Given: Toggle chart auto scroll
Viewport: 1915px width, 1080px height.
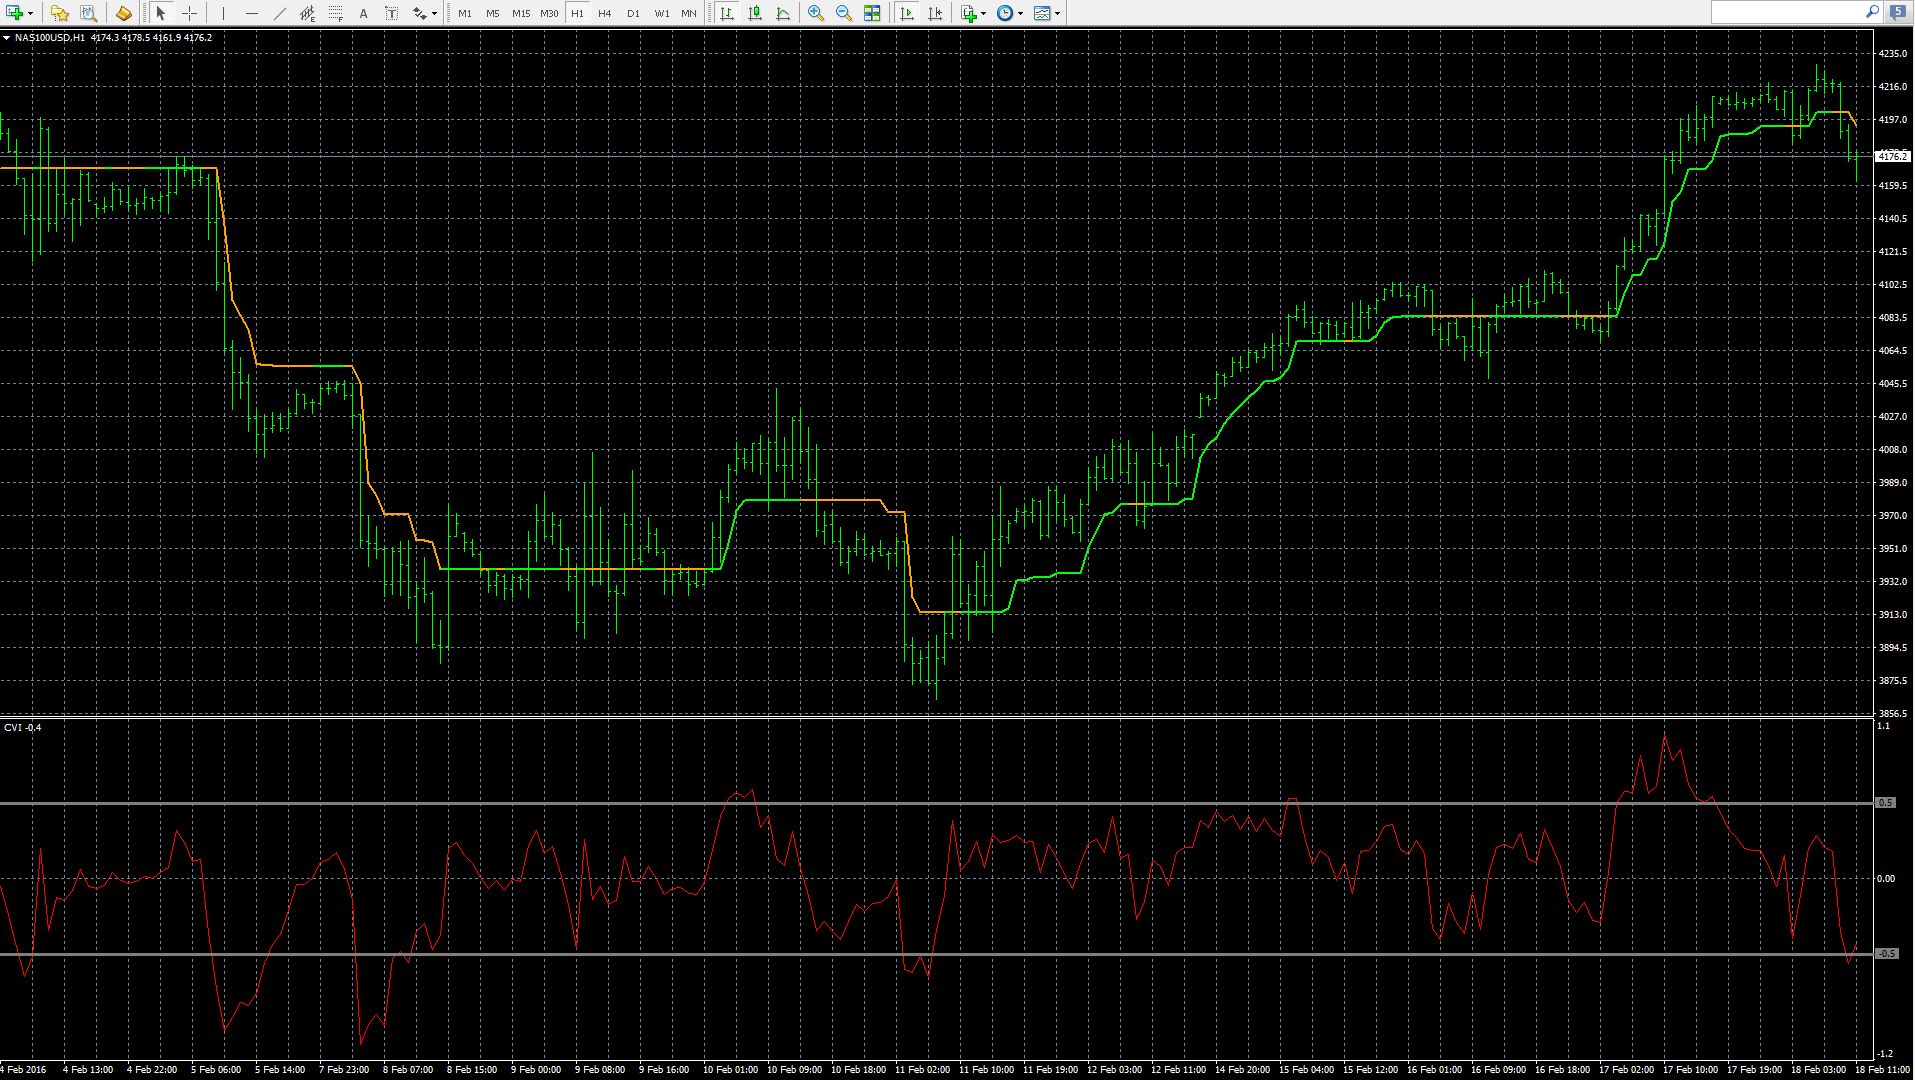Looking at the screenshot, I should coord(907,13).
